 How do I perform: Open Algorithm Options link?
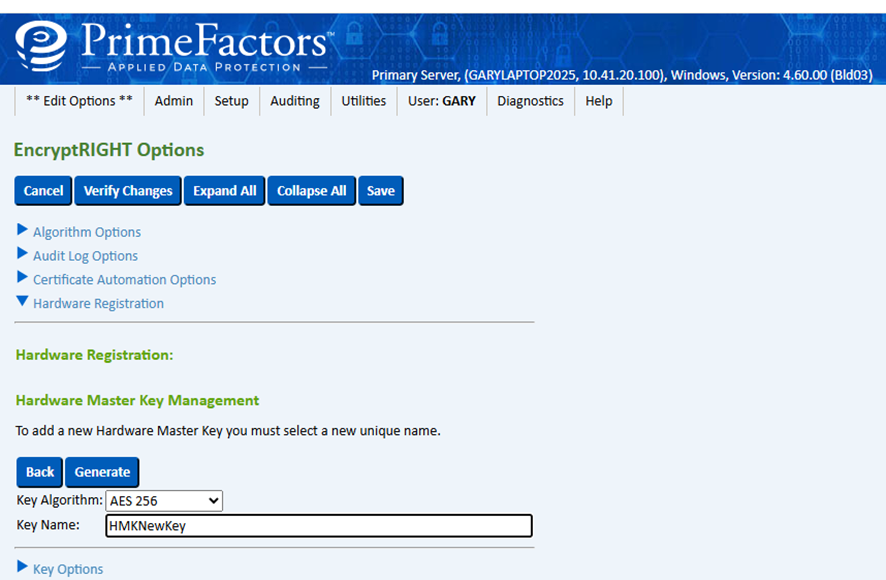coord(87,232)
